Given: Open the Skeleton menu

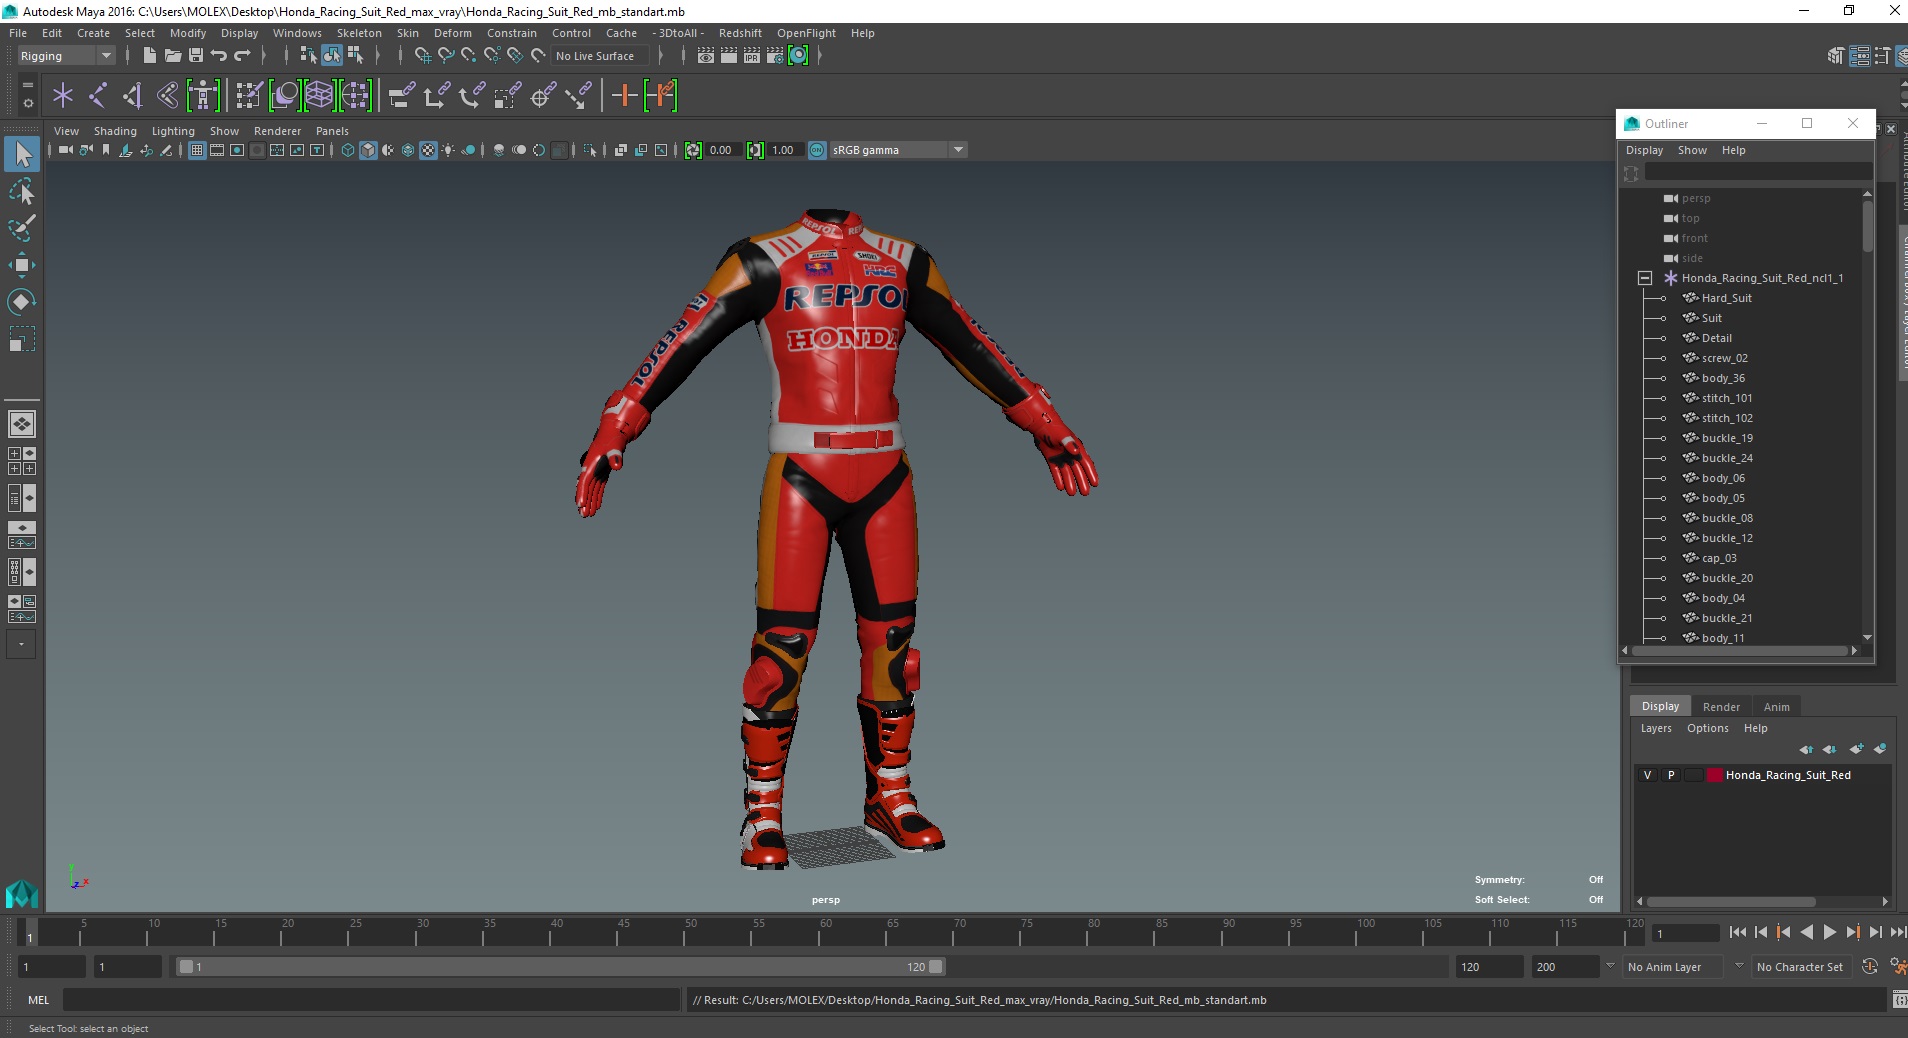Looking at the screenshot, I should (x=358, y=33).
